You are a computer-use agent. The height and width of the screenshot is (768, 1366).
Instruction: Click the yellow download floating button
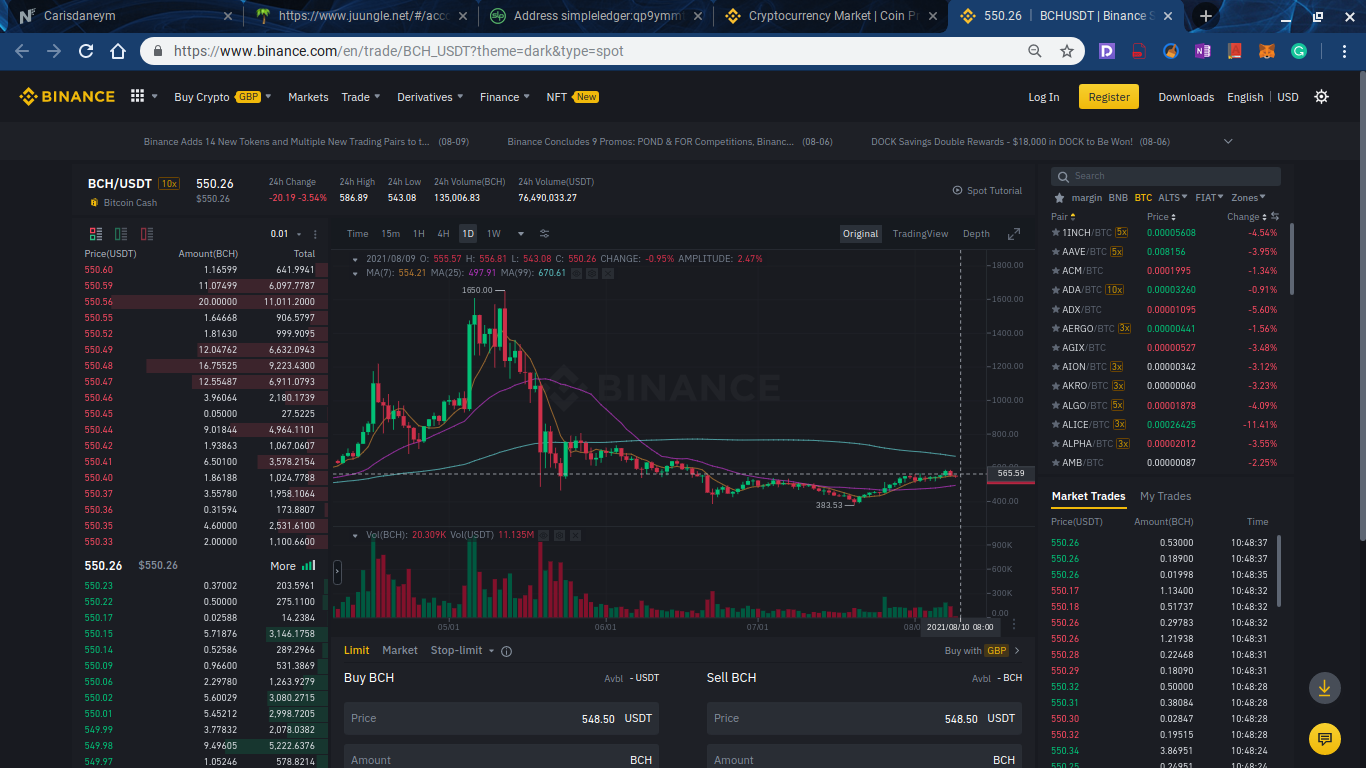[1324, 687]
